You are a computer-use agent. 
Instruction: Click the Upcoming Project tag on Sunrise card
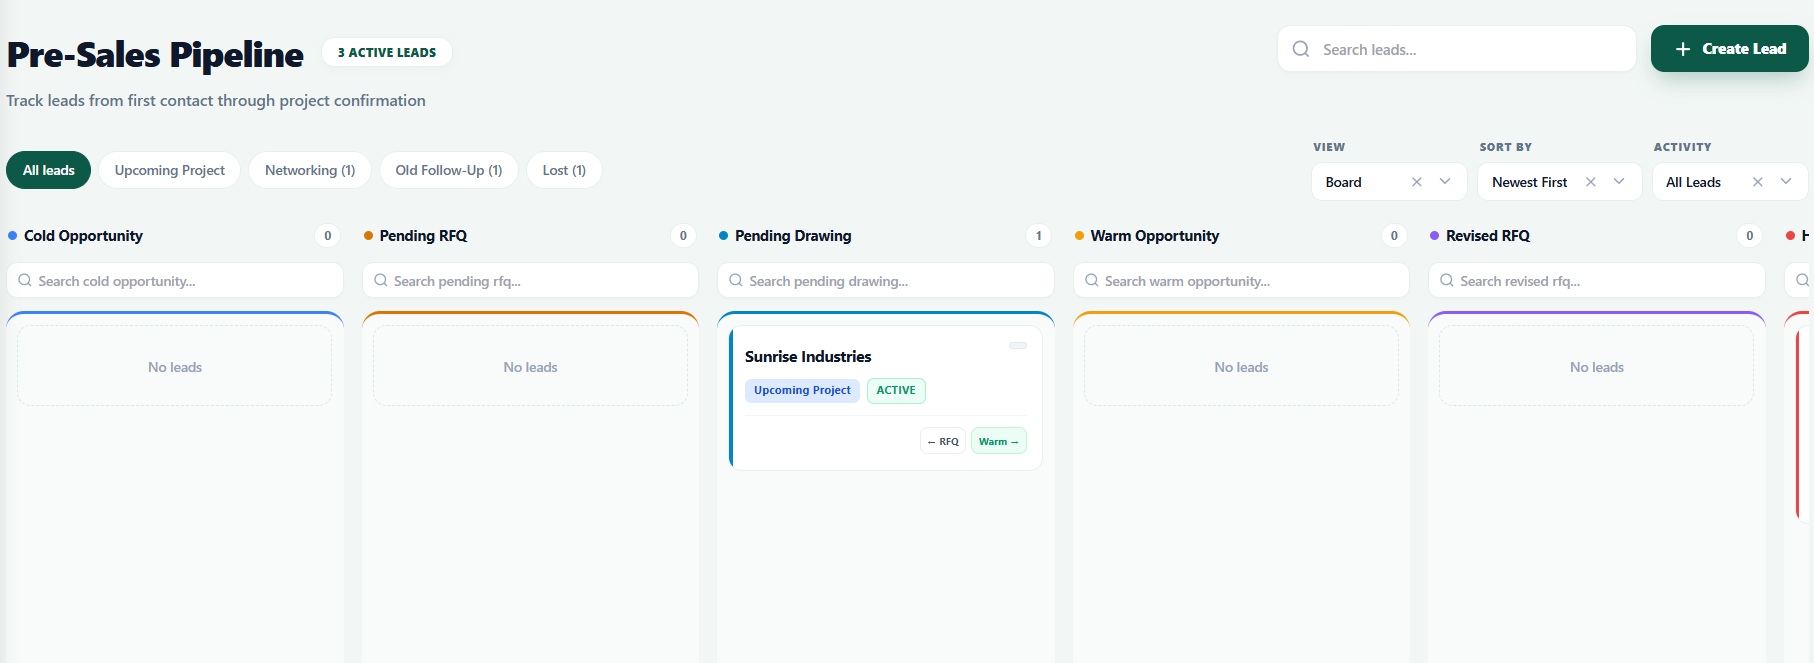pos(802,390)
